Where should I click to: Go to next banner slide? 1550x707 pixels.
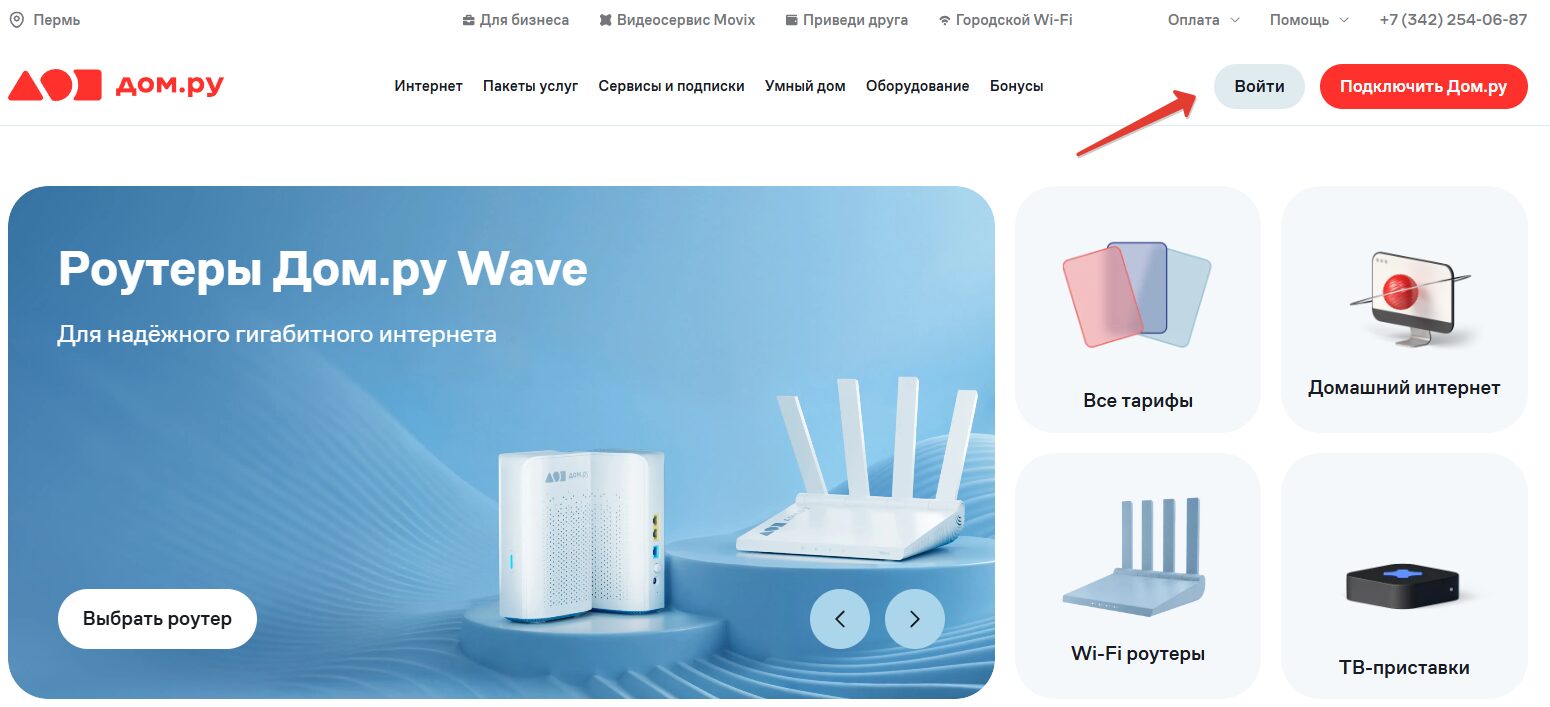[915, 619]
